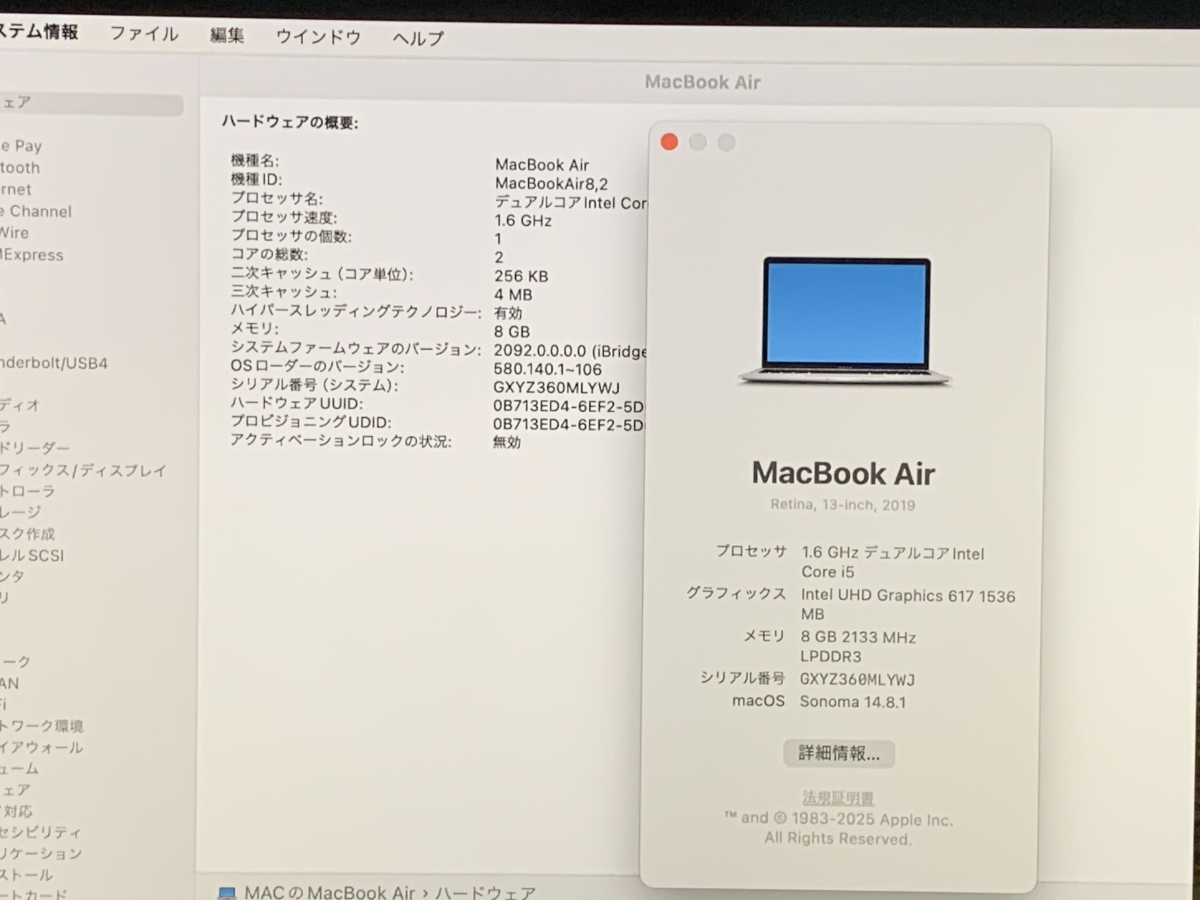Select the Thunderbolt/USB4 sidebar item
1200x900 pixels.
tap(54, 363)
